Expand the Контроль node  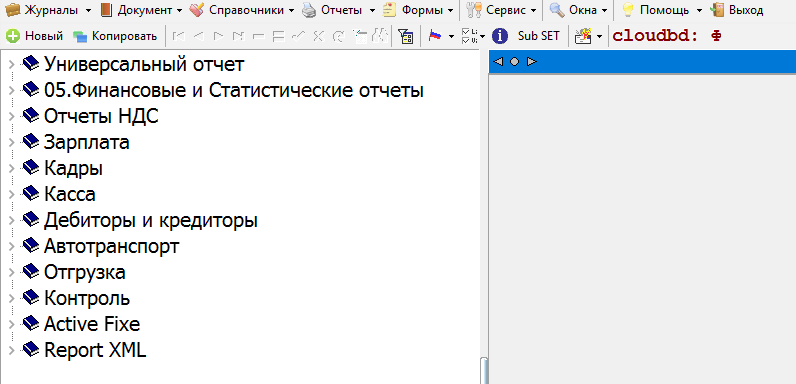pos(12,298)
